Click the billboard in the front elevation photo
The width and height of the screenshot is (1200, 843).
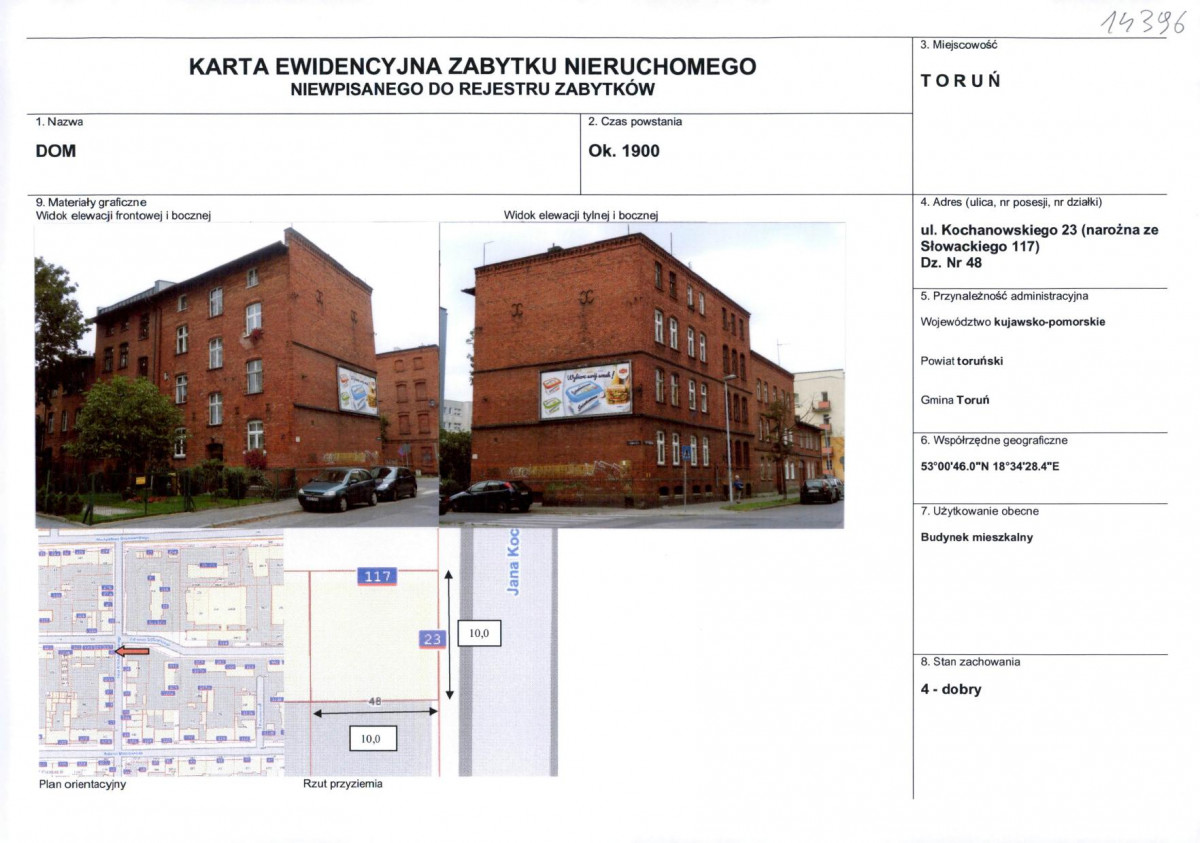(357, 391)
